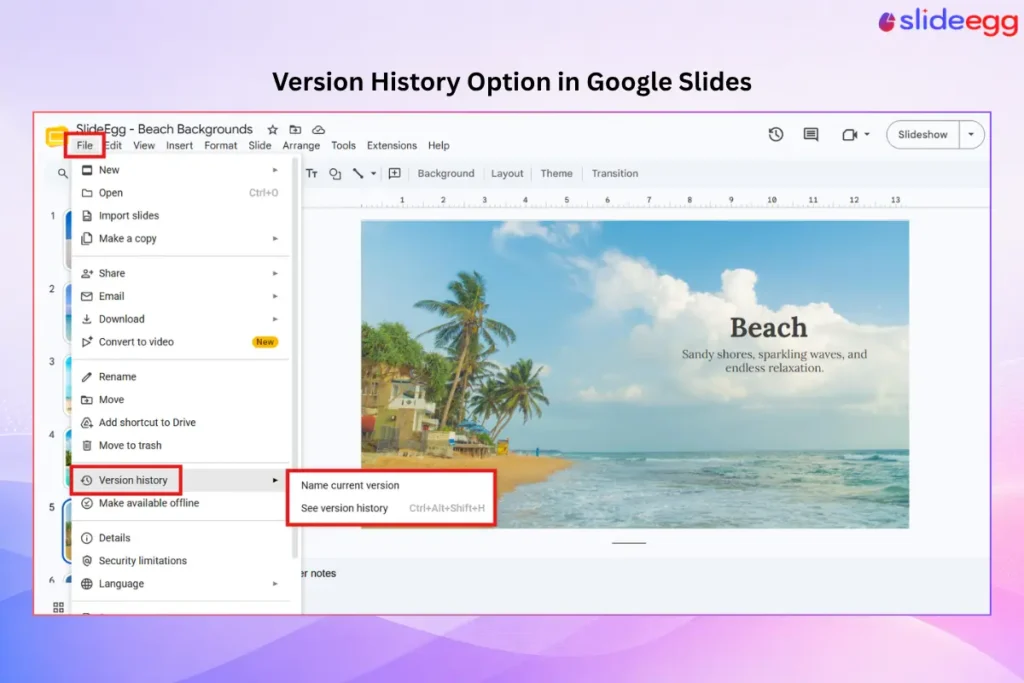Image resolution: width=1024 pixels, height=683 pixels.
Task: Open the Arrange menu
Action: [301, 146]
